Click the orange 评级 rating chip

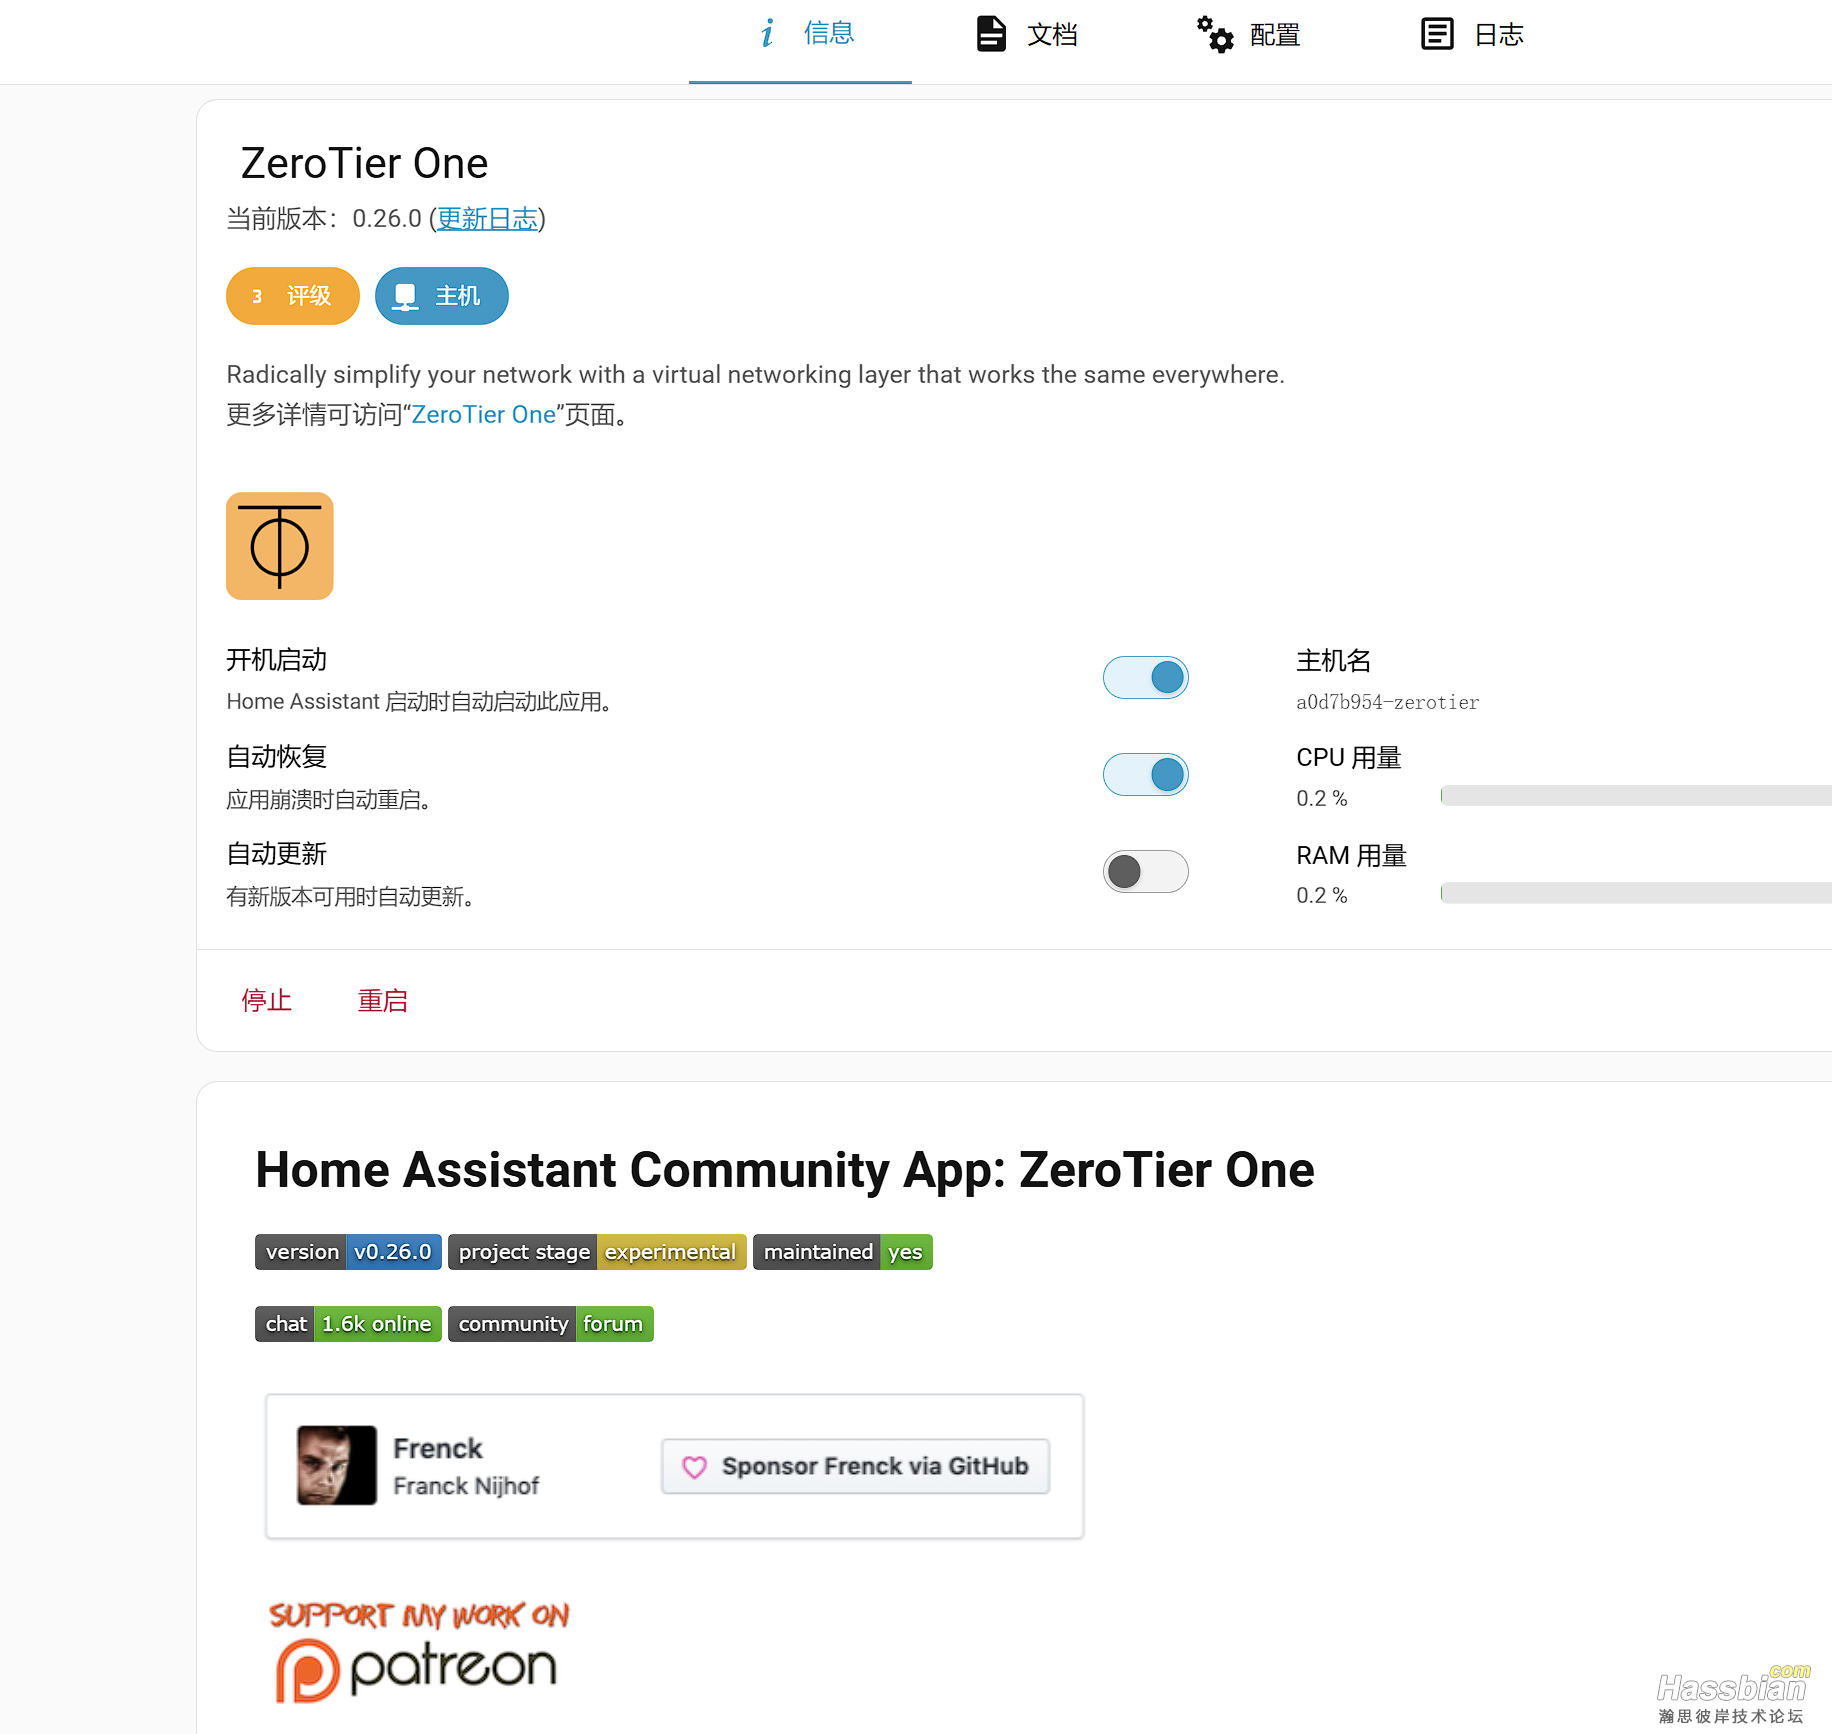(x=293, y=296)
